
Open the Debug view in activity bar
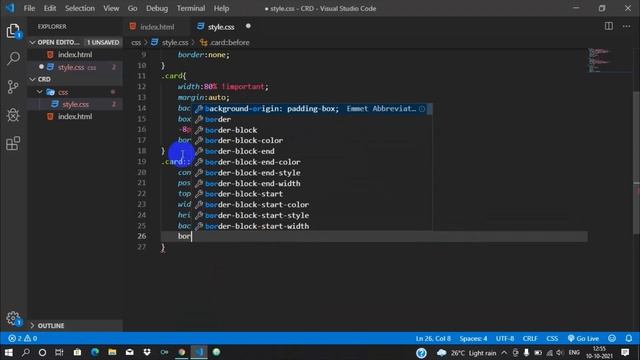[x=13, y=115]
